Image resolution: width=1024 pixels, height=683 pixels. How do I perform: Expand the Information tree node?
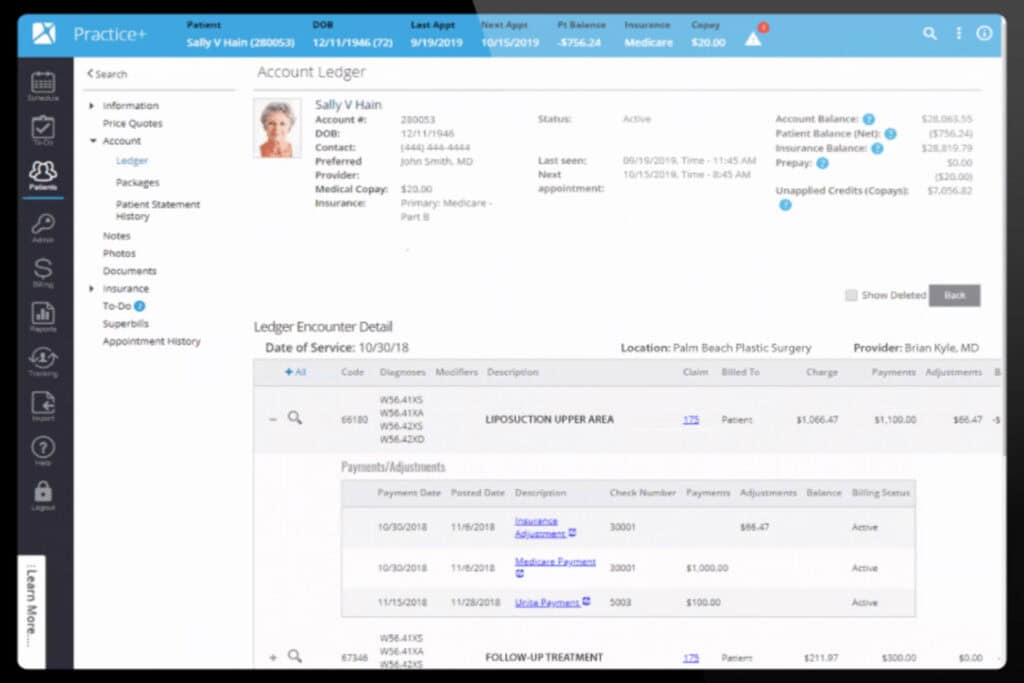[92, 106]
